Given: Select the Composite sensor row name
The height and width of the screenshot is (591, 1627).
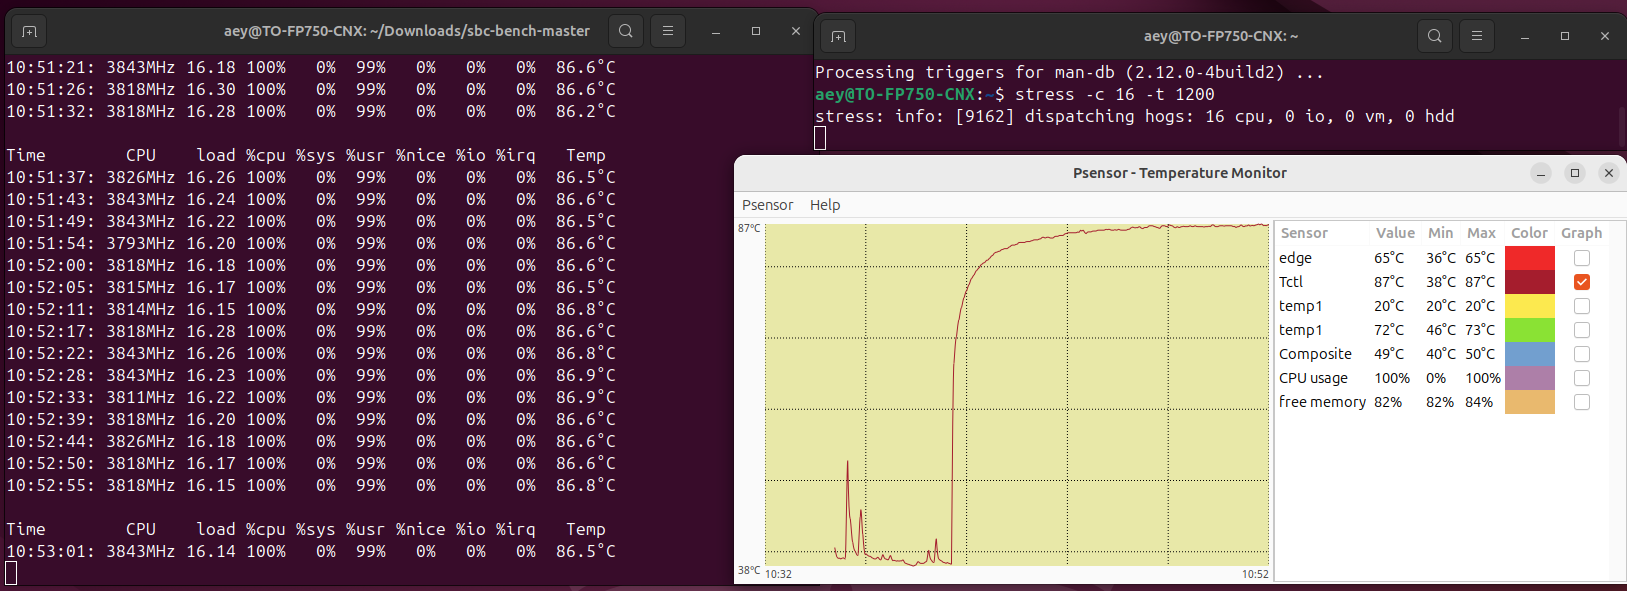Looking at the screenshot, I should (x=1315, y=354).
